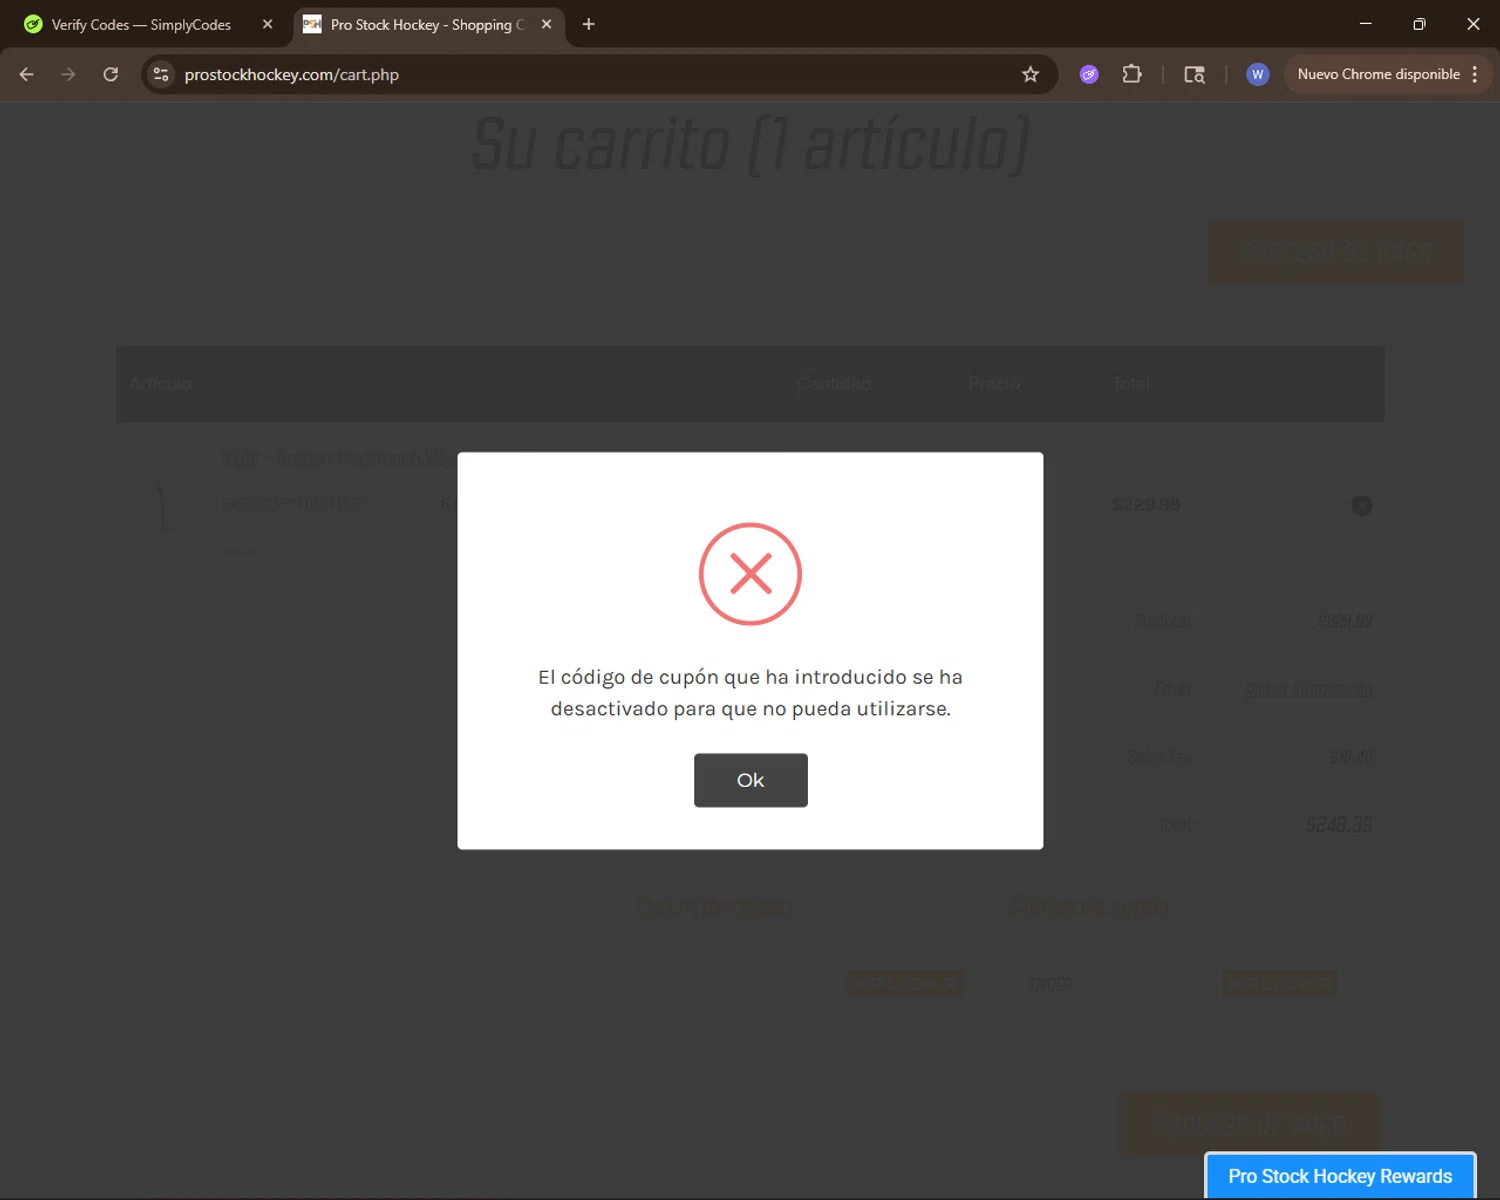Go forward in browser history
1500x1200 pixels.
coord(68,74)
